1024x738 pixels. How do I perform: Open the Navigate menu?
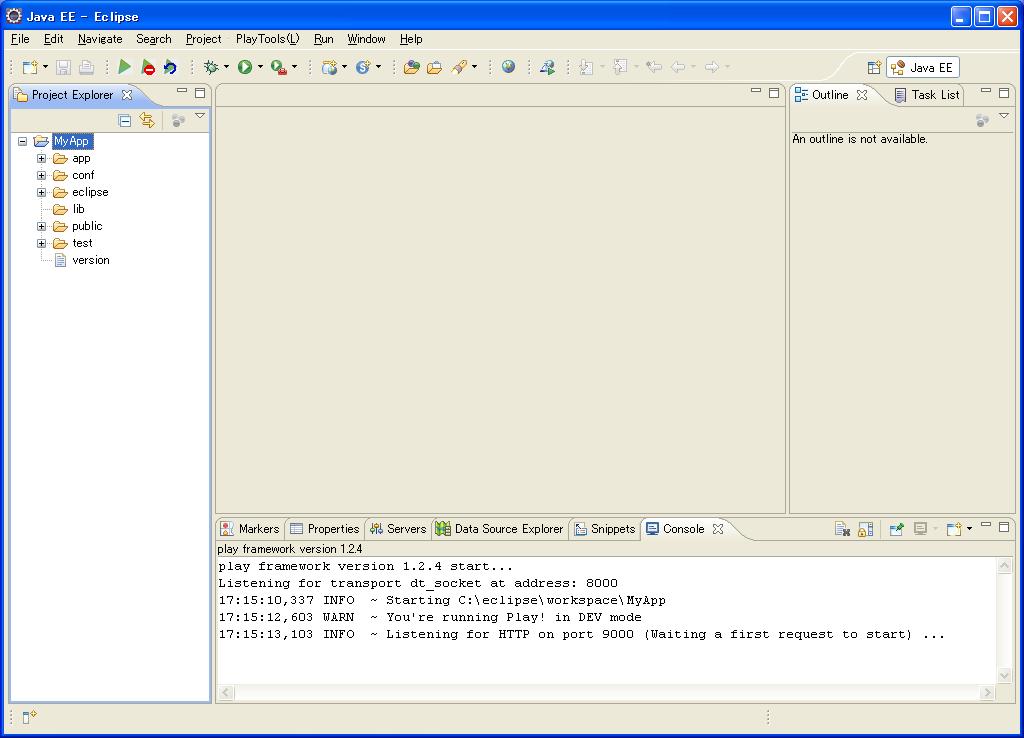point(100,39)
